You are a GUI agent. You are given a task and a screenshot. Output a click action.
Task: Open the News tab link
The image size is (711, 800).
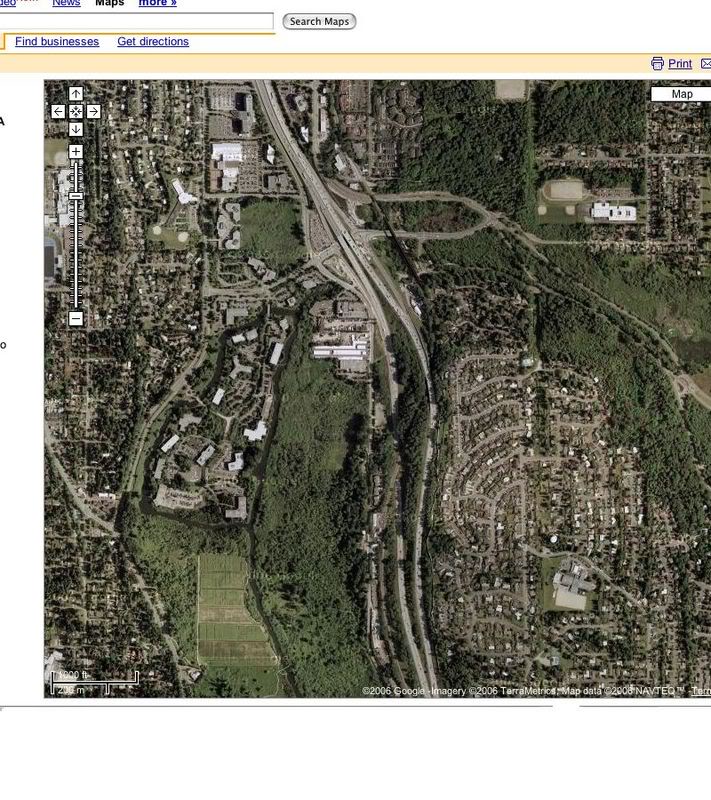[66, 3]
